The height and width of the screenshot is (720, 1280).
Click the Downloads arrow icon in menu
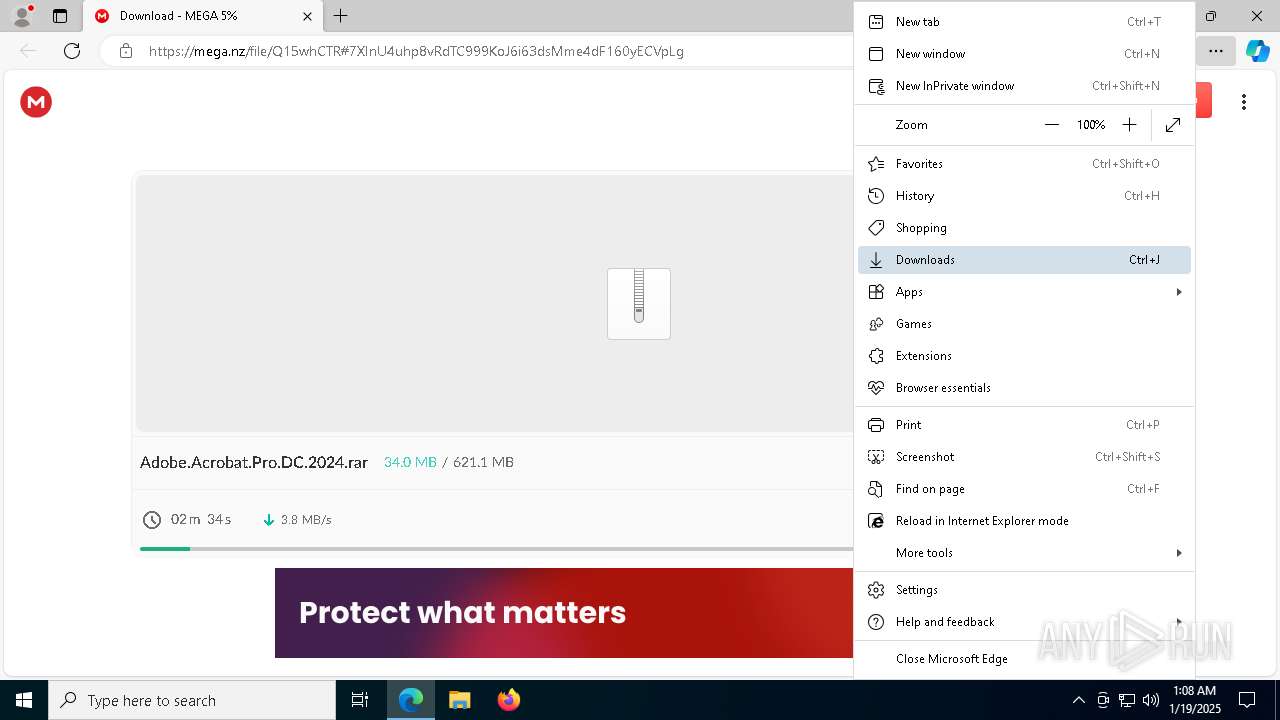(876, 260)
